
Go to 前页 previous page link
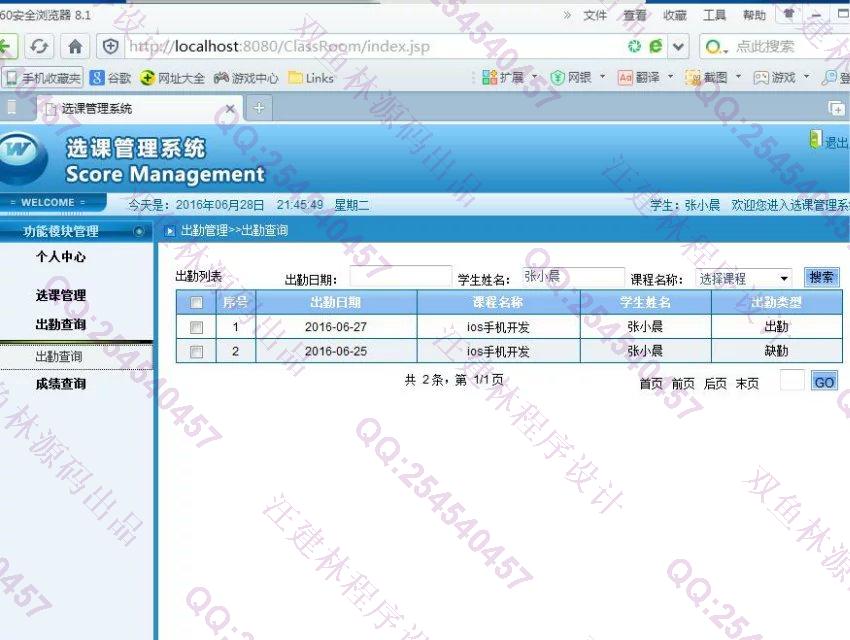click(x=683, y=384)
